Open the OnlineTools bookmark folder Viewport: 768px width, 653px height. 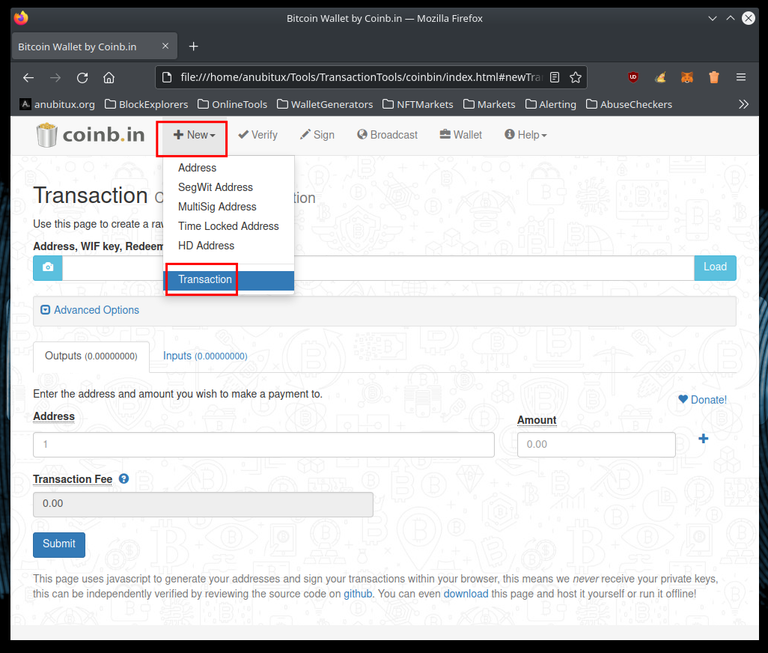click(232, 104)
